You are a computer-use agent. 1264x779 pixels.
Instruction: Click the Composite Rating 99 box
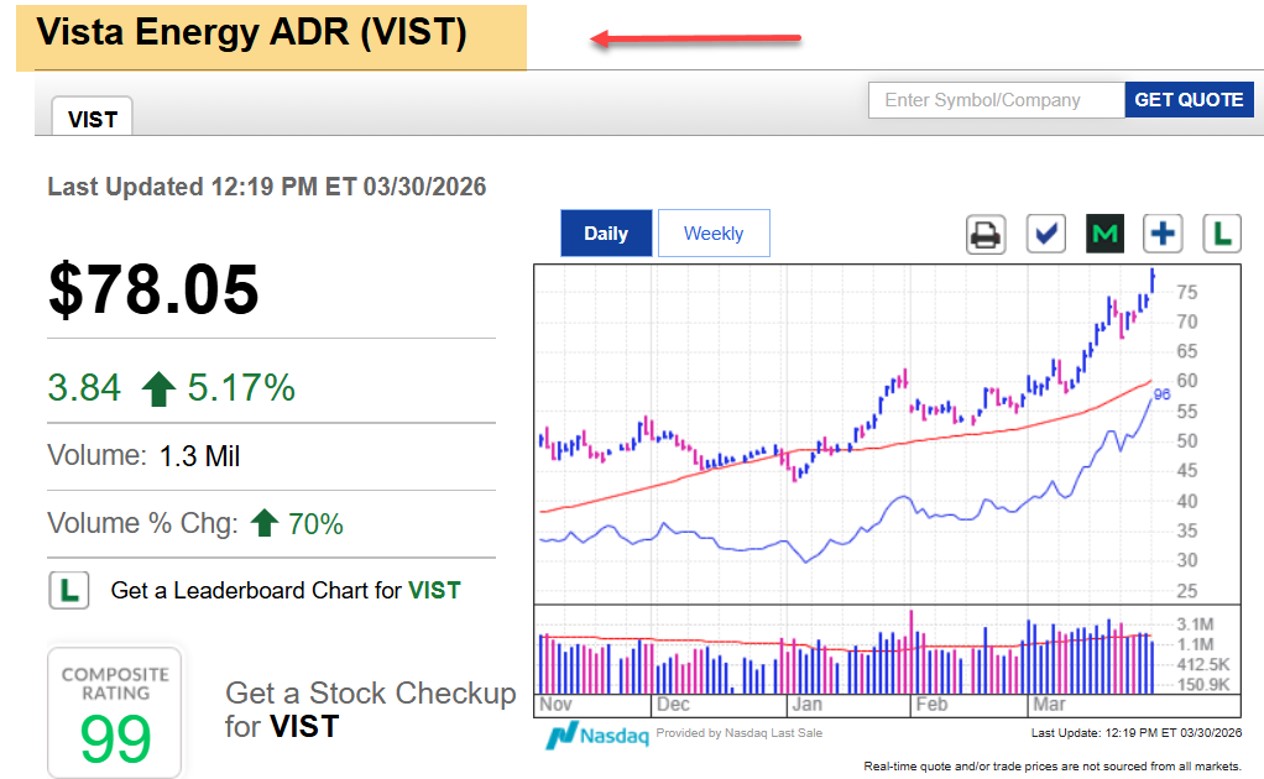pyautogui.click(x=115, y=712)
